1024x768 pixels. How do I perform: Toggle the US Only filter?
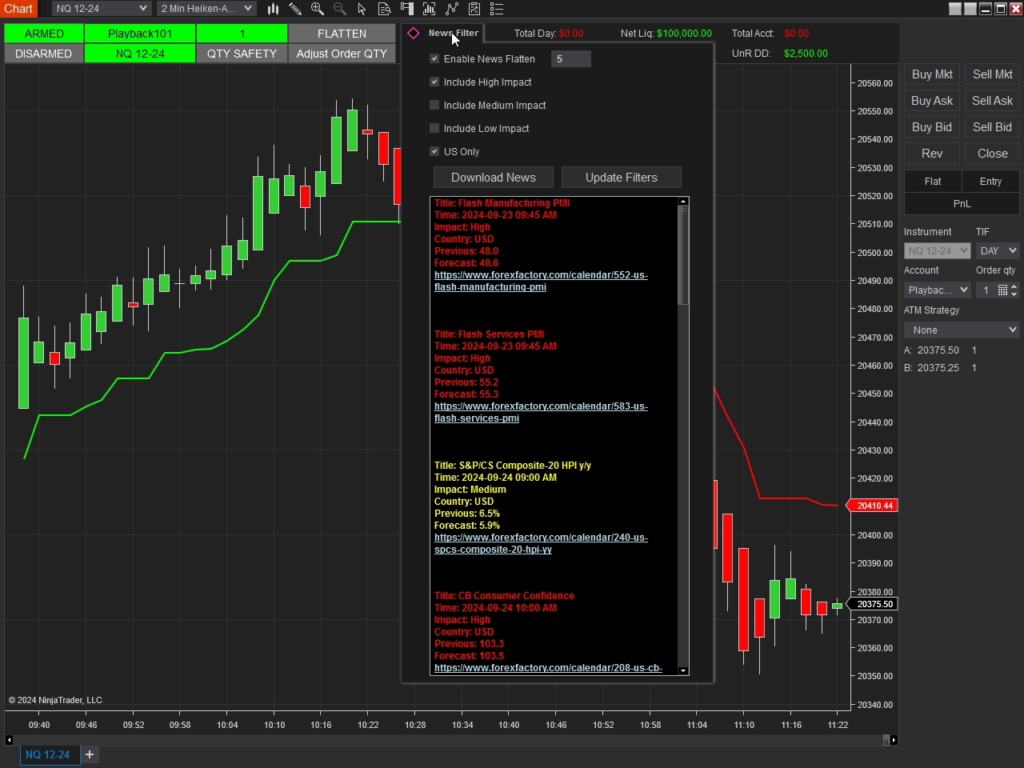tap(435, 151)
